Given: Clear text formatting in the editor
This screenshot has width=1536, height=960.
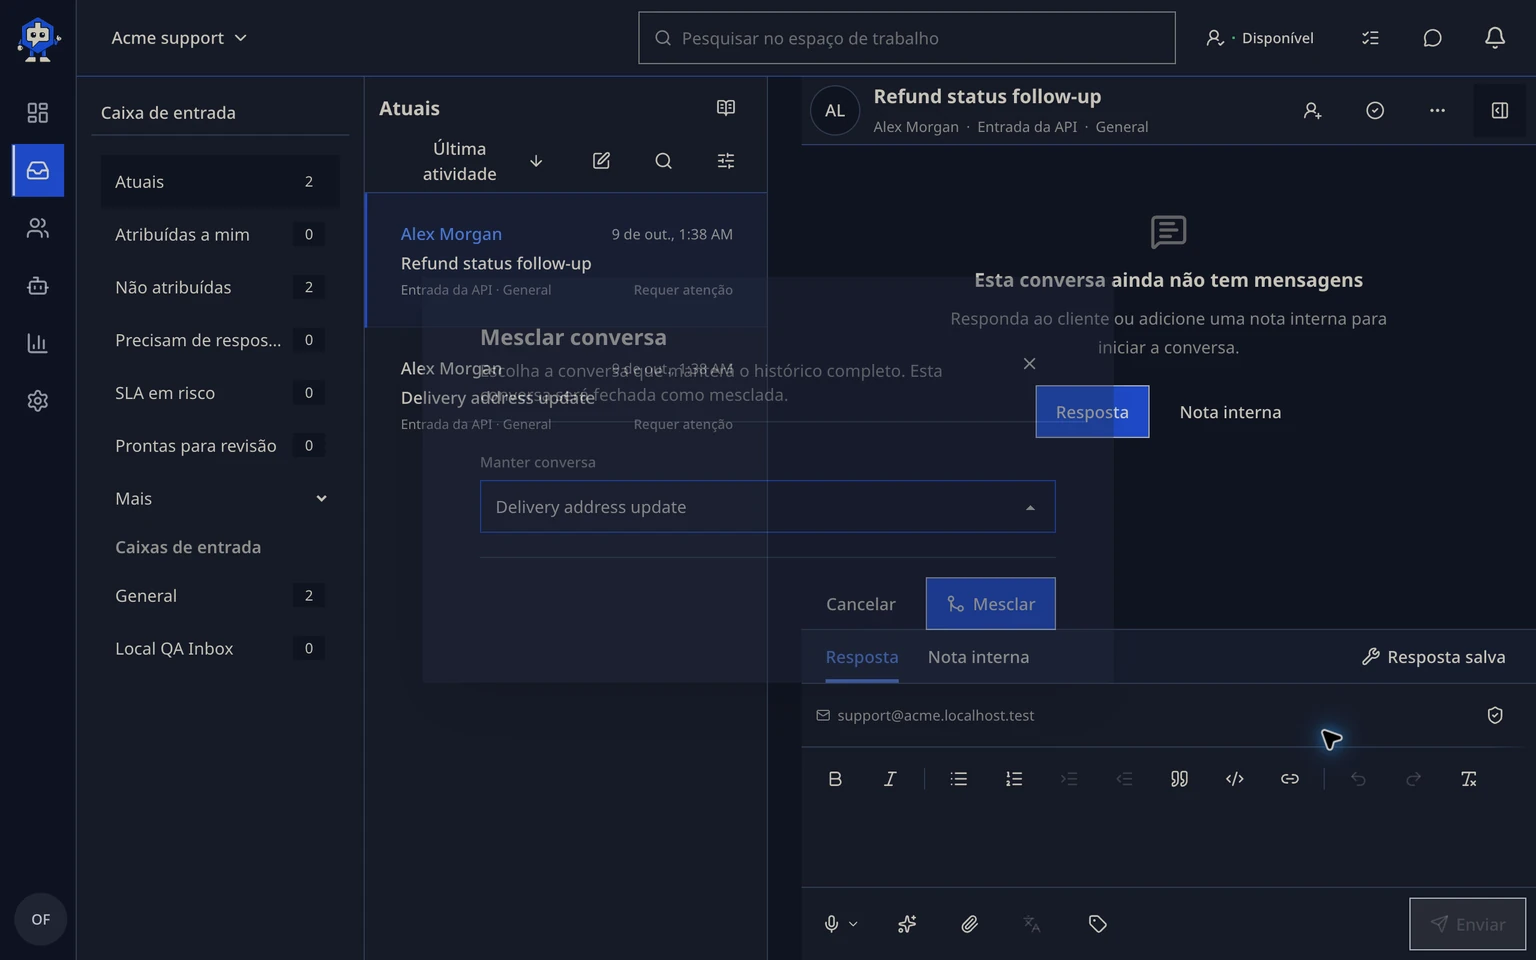Looking at the screenshot, I should 1469,779.
